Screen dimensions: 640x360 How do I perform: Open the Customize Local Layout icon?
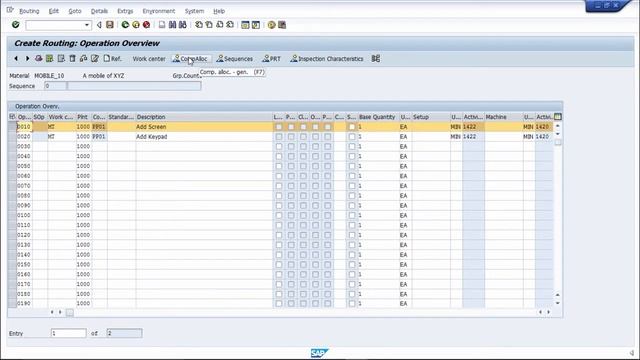click(x=282, y=25)
